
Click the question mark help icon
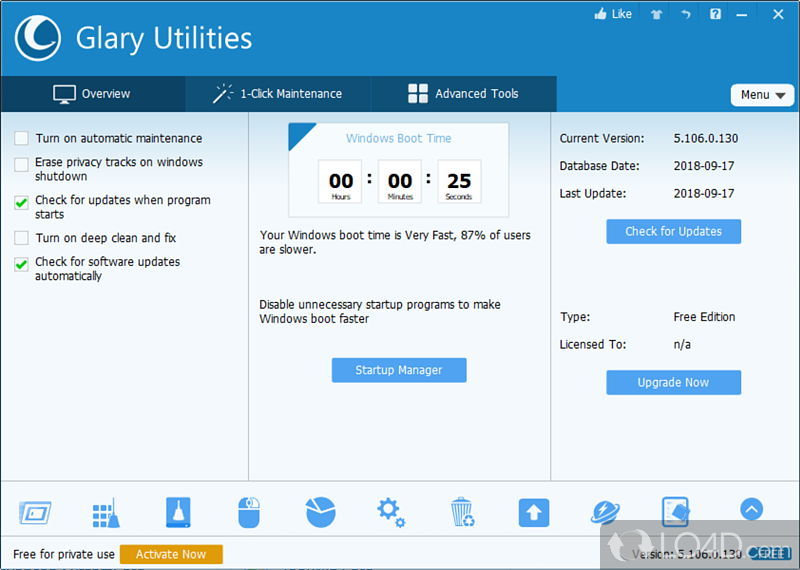(715, 14)
